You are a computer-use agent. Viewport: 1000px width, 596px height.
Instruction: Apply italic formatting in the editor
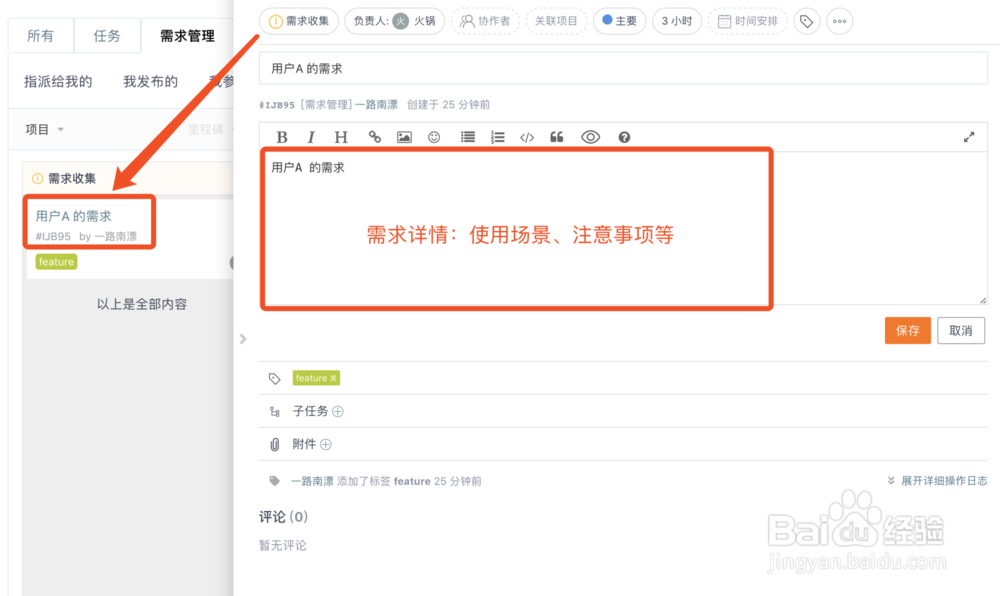point(311,137)
